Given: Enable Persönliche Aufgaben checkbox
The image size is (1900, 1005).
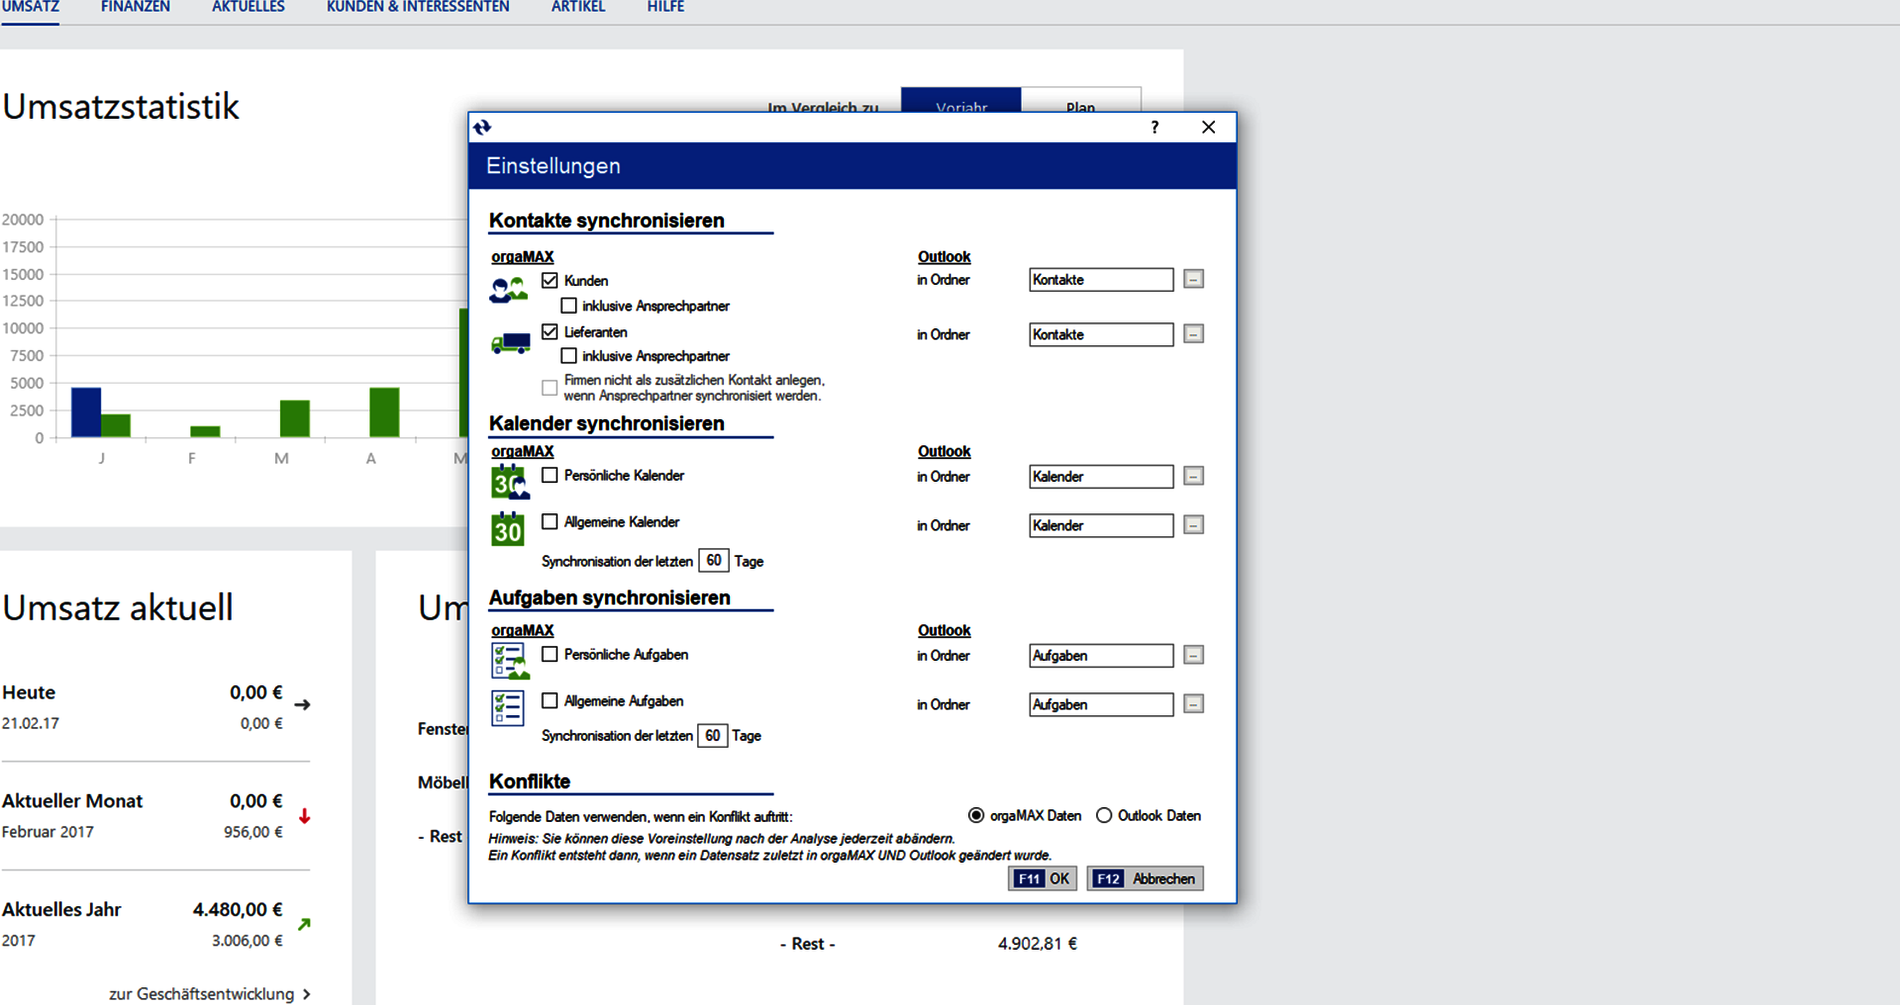Looking at the screenshot, I should tap(550, 654).
